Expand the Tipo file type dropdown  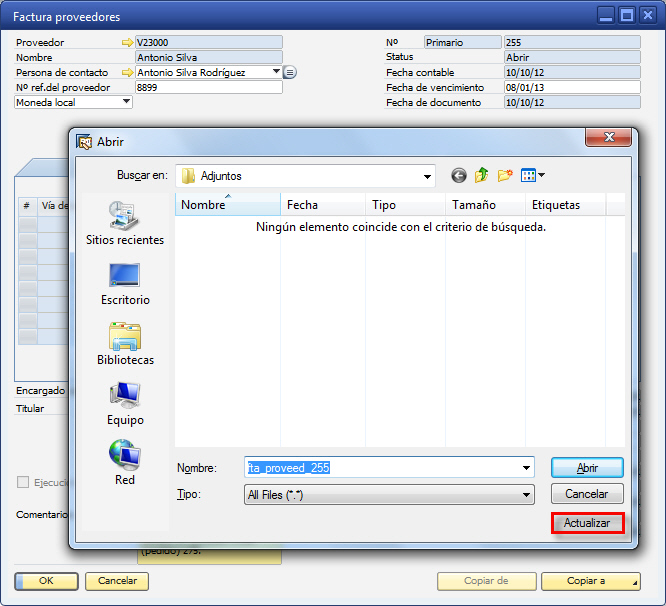(526, 495)
